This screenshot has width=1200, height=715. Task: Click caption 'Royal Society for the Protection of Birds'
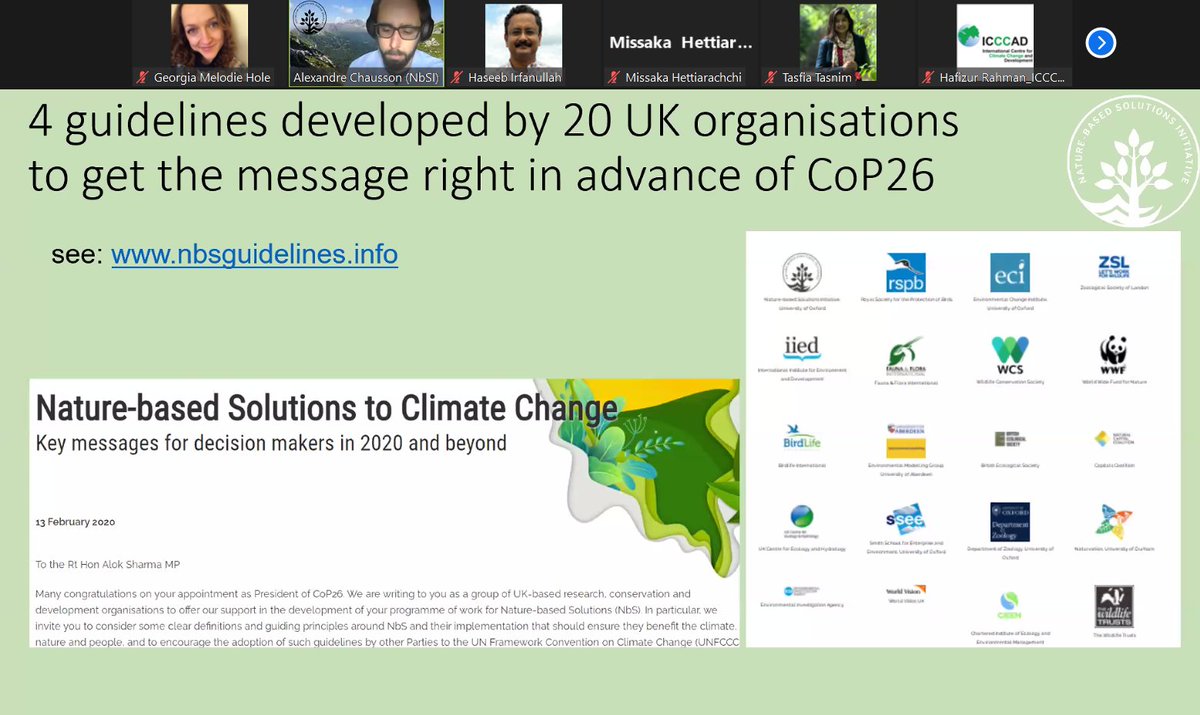[x=906, y=300]
